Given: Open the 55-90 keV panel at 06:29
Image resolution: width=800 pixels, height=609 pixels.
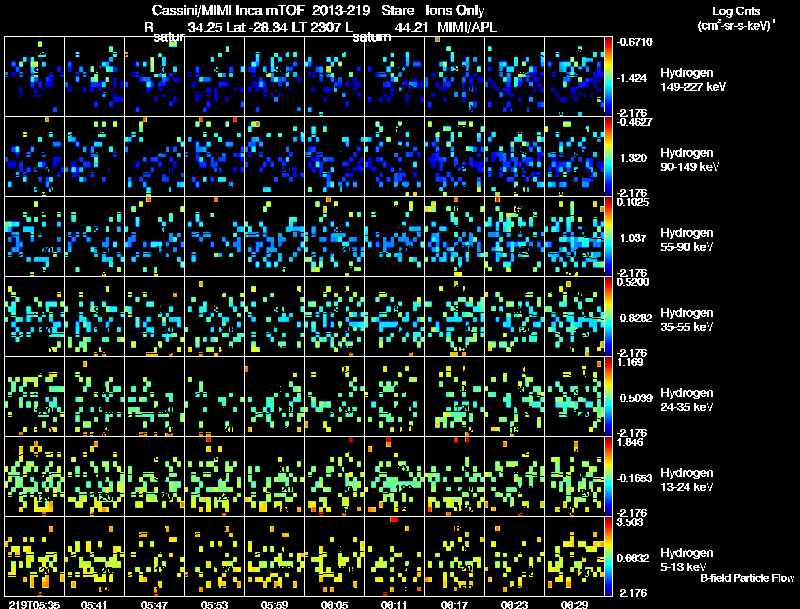Looking at the screenshot, I should coord(574,236).
